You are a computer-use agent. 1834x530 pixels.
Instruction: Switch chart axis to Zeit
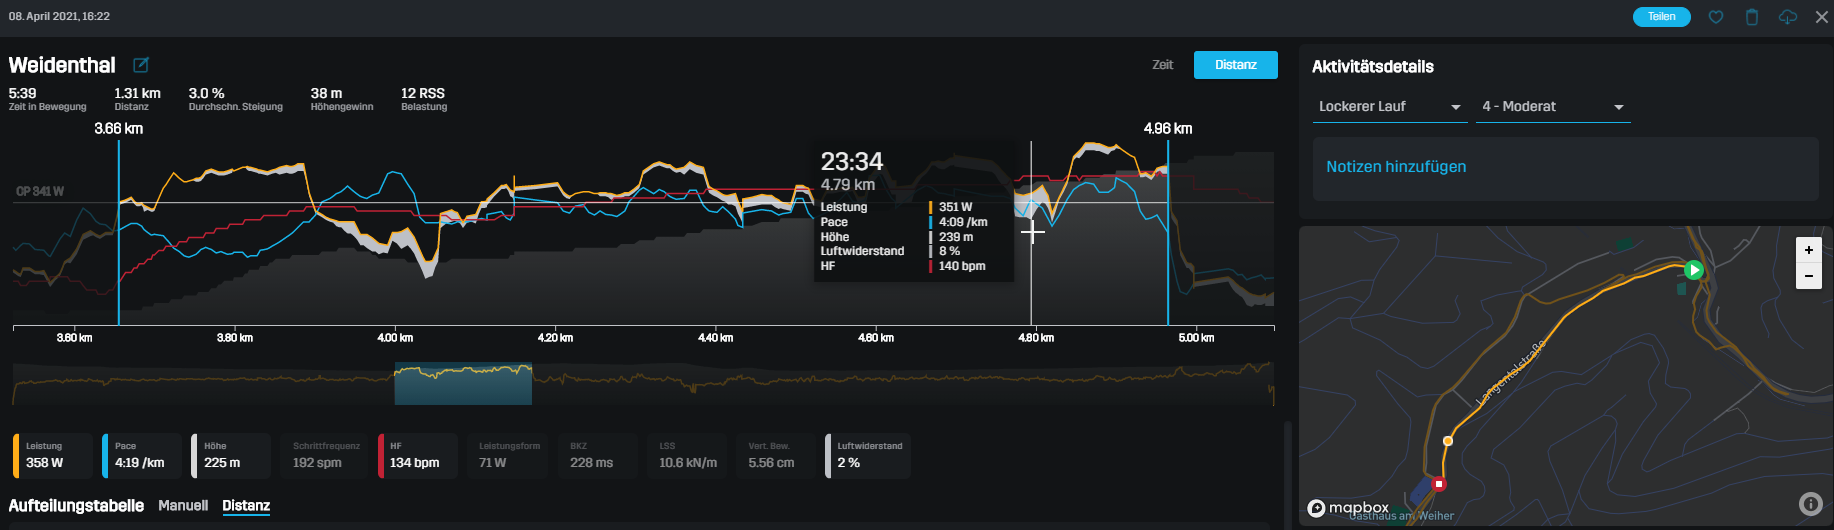1162,65
